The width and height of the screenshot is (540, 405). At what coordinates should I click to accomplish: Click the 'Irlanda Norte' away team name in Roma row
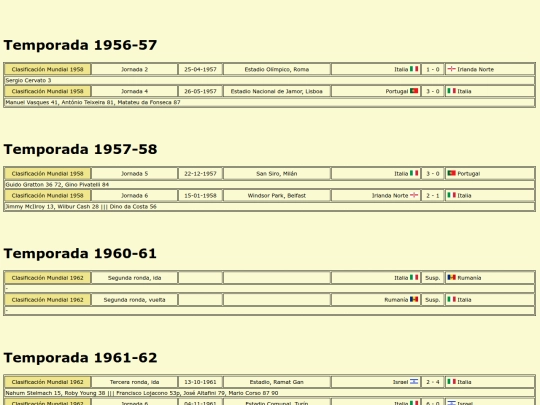[476, 69]
